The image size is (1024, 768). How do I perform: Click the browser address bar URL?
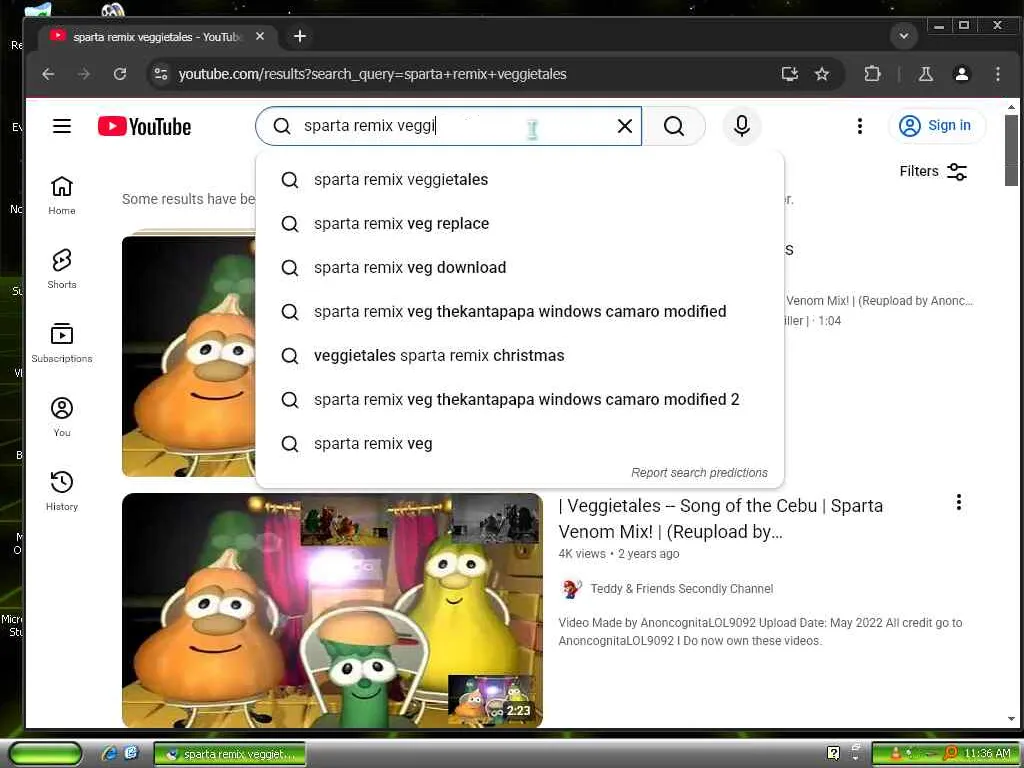coord(372,74)
